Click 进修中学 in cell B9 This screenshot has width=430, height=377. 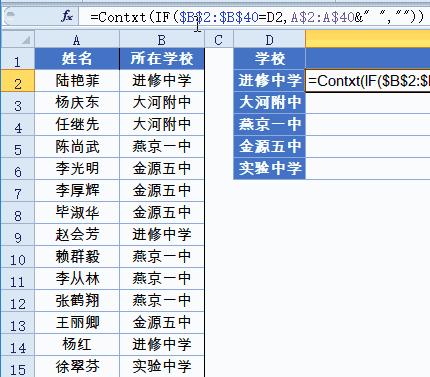pos(162,235)
